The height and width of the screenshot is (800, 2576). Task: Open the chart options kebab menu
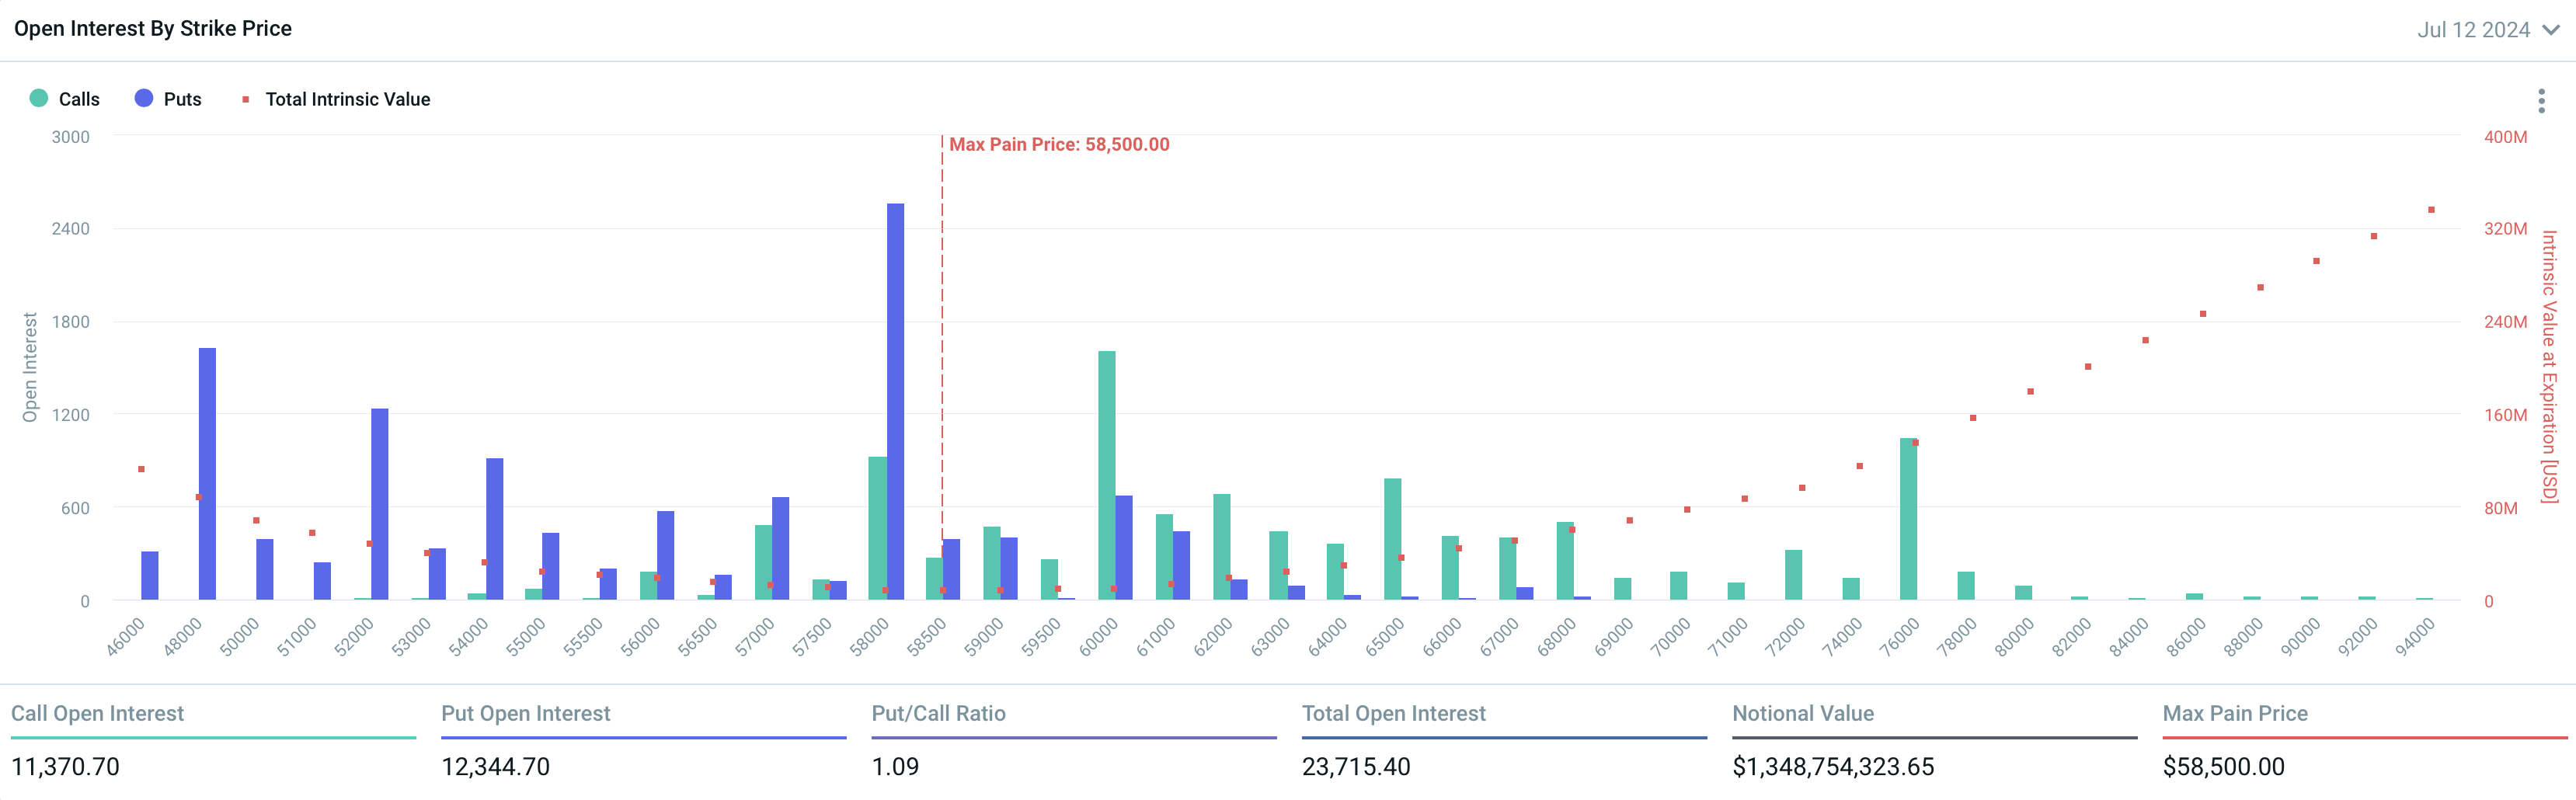2541,101
